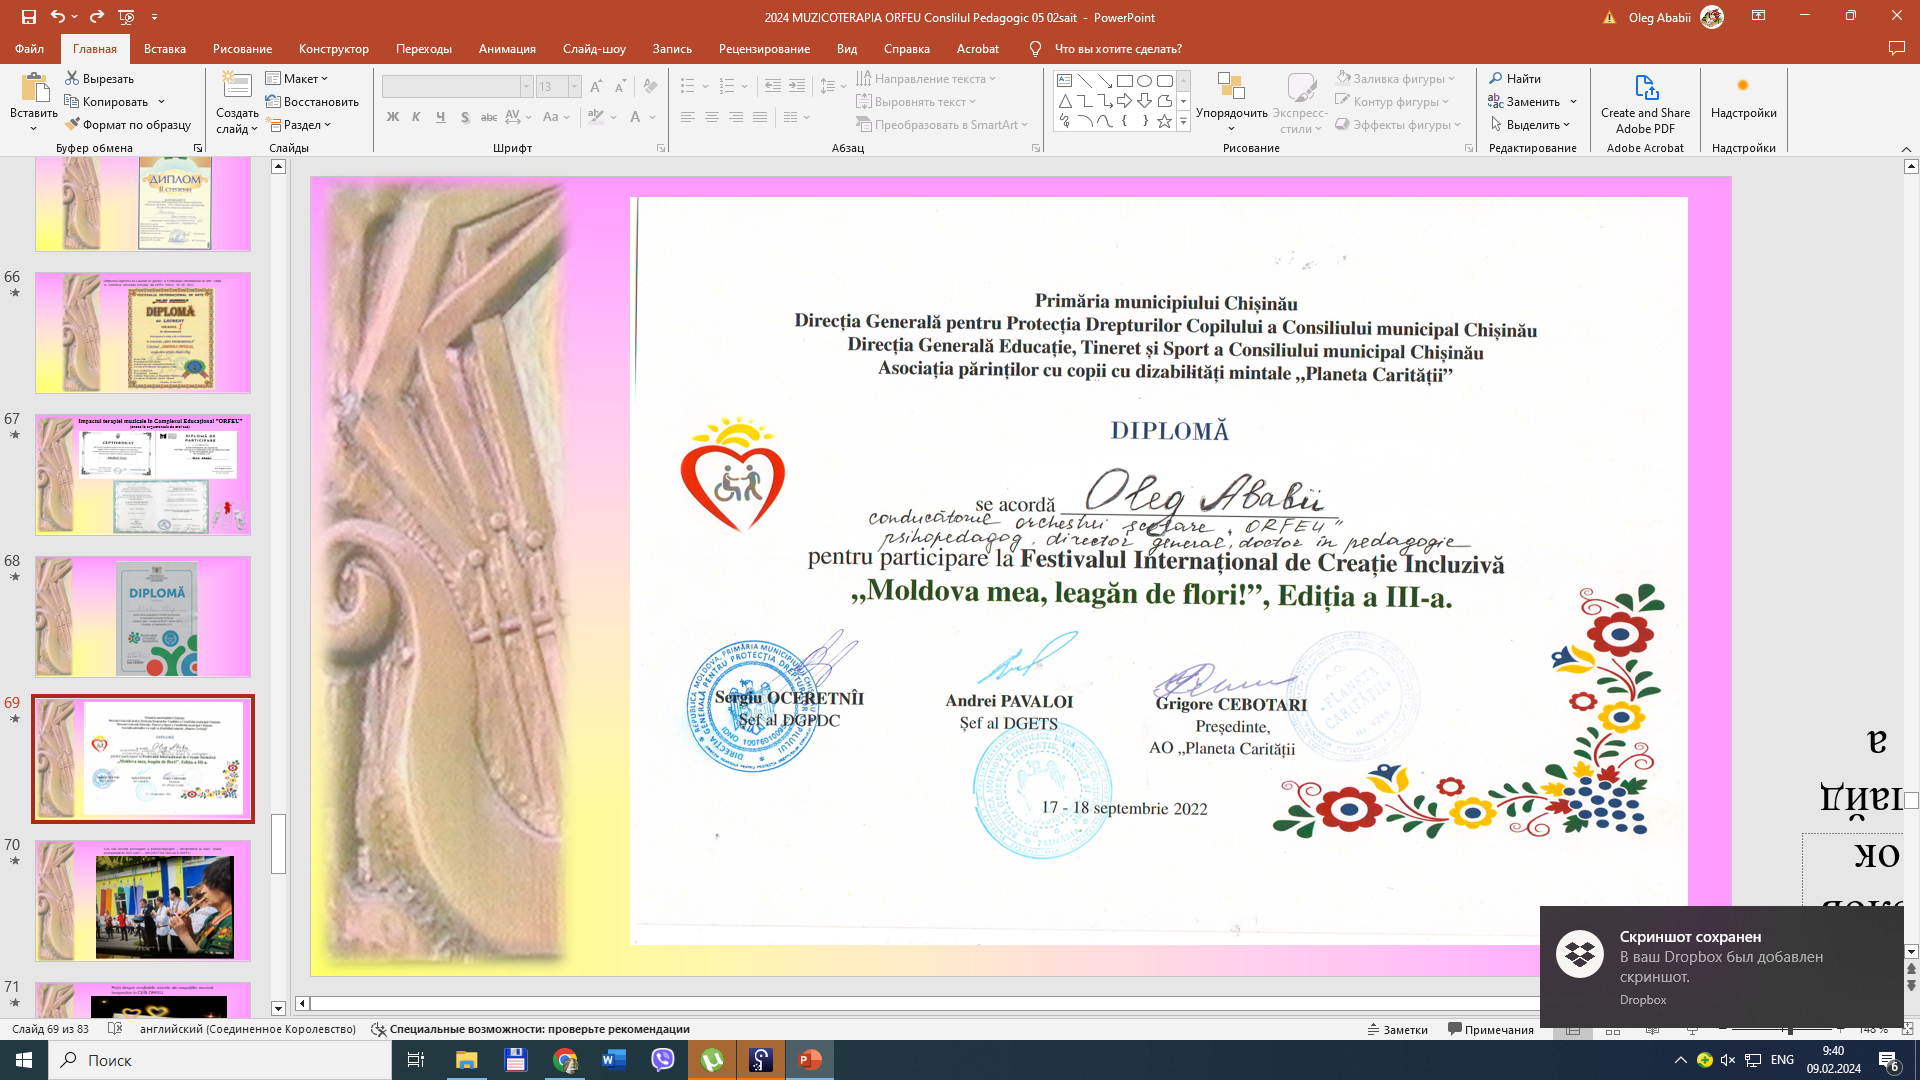Increase font size with the larger A icon
The height and width of the screenshot is (1080, 1920).
click(x=596, y=87)
